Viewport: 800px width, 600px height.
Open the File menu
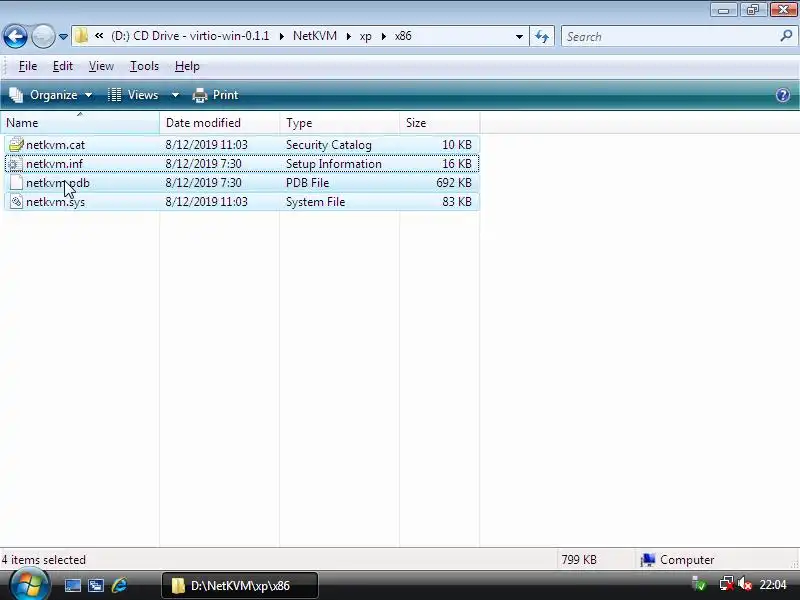[28, 66]
